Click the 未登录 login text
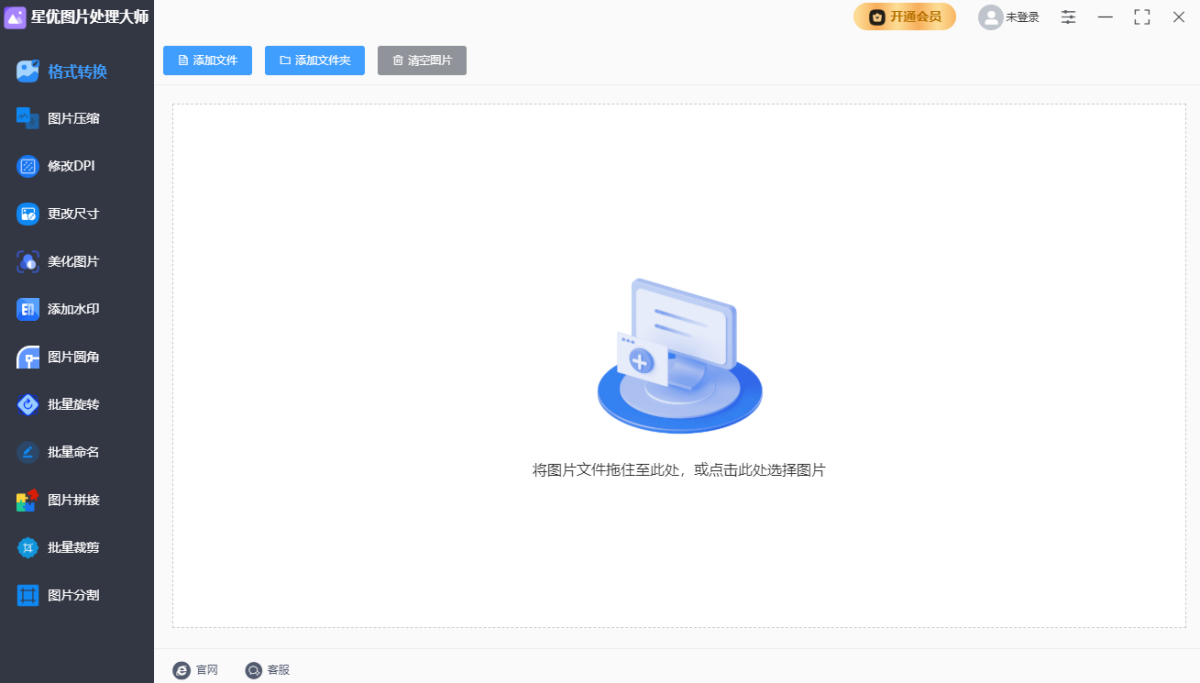This screenshot has width=1200, height=683. click(x=1022, y=17)
